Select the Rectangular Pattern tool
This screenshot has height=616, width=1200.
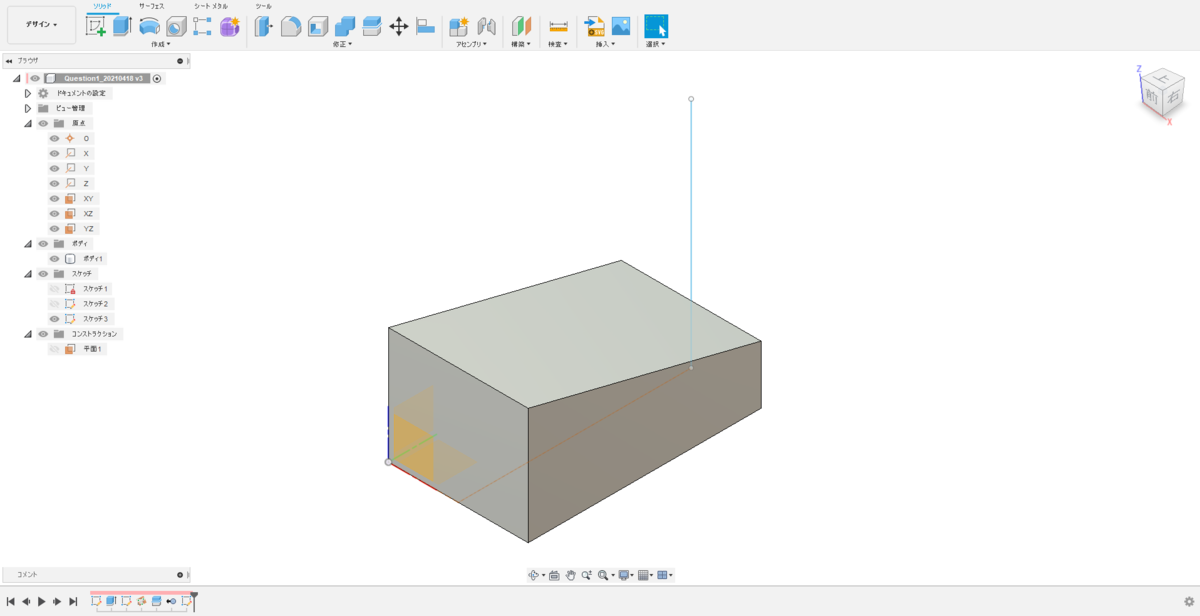click(x=202, y=27)
